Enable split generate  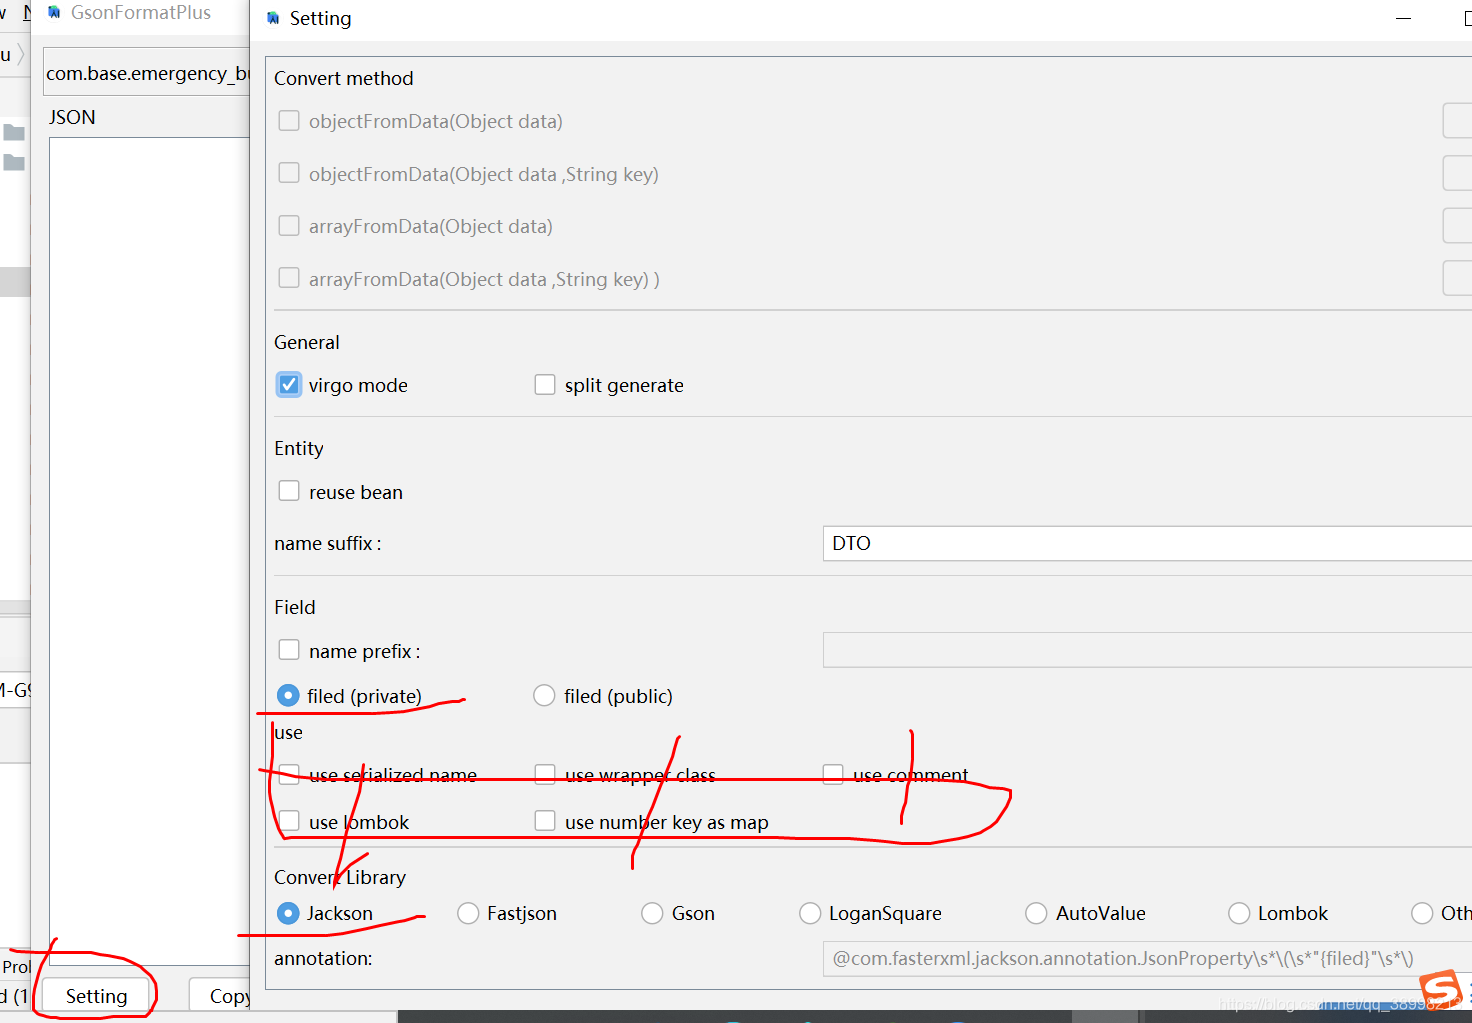click(545, 384)
